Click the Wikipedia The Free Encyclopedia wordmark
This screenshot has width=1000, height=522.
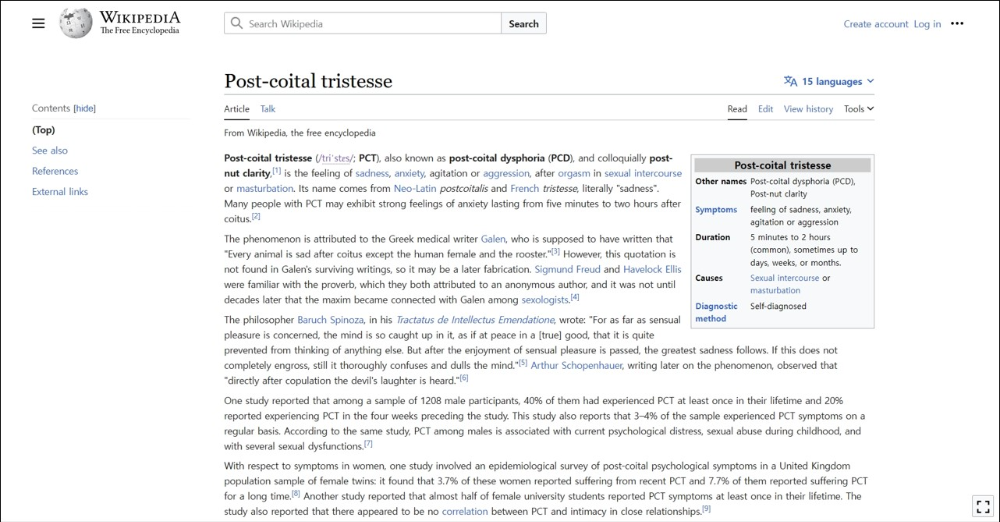pyautogui.click(x=140, y=22)
